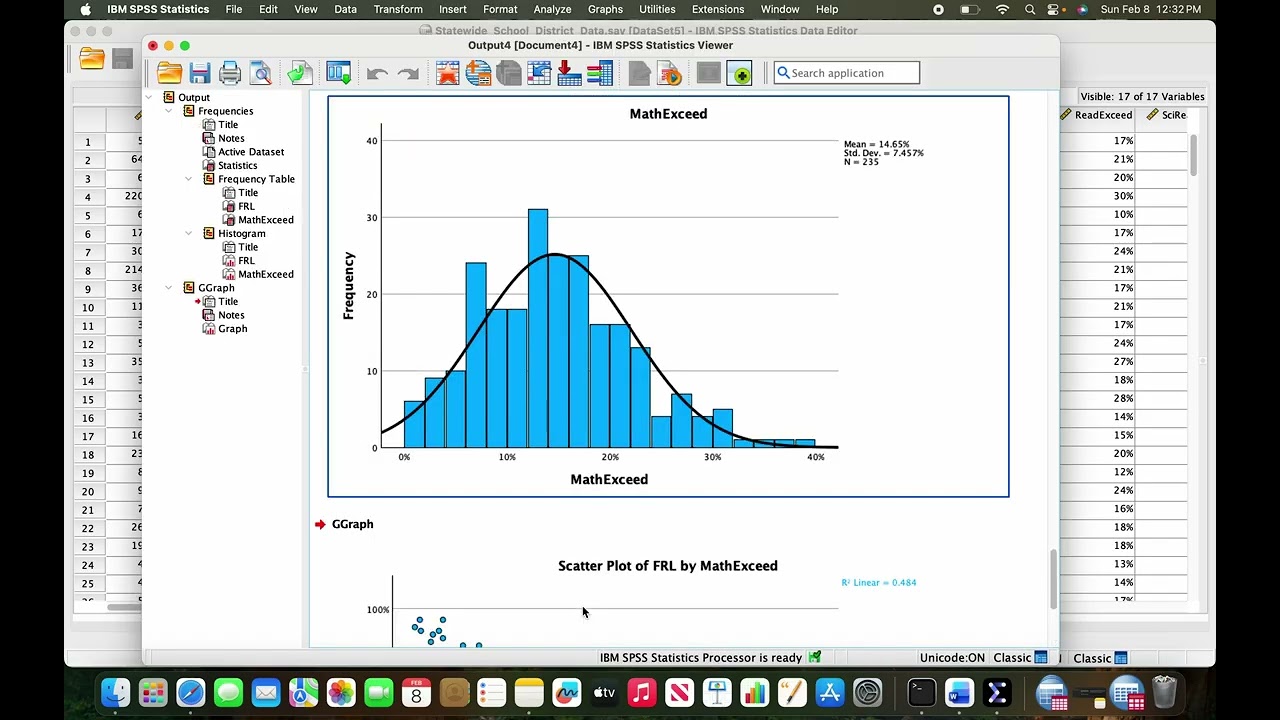Save the output document using the floppy disk icon

point(200,73)
